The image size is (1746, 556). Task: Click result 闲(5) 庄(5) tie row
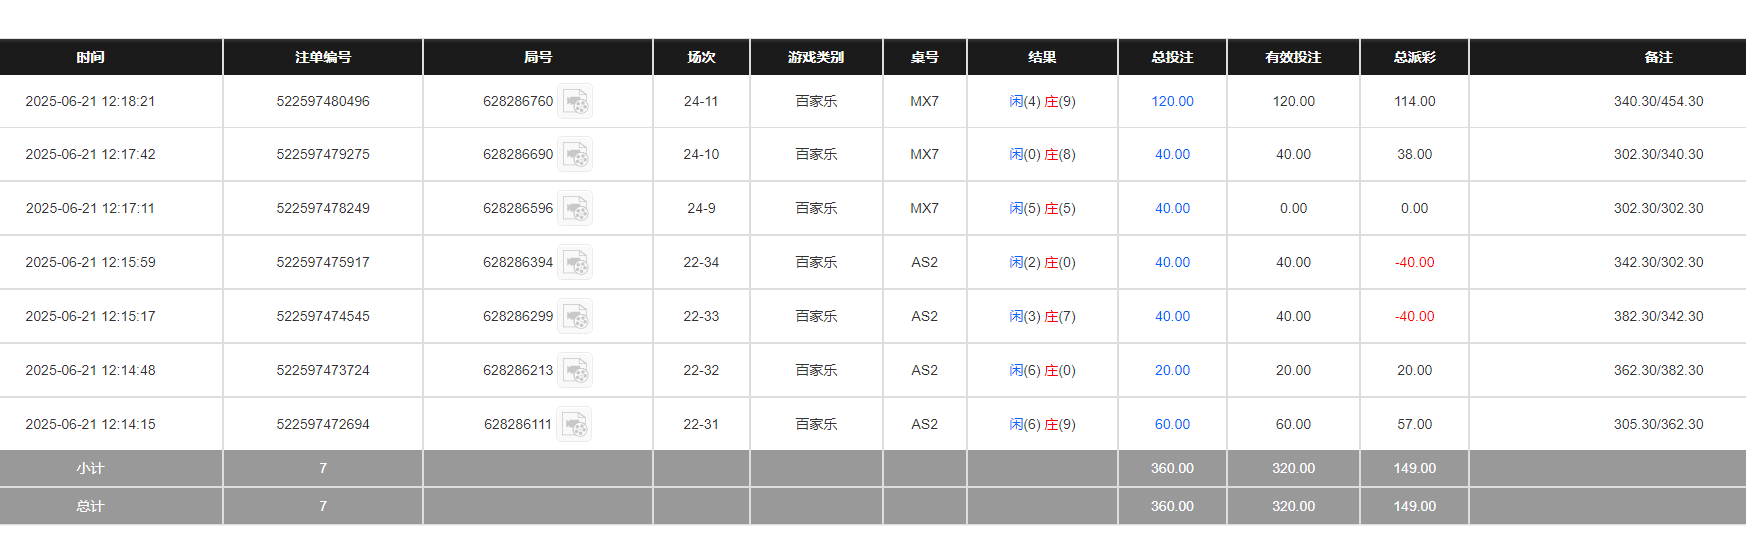pos(1042,208)
